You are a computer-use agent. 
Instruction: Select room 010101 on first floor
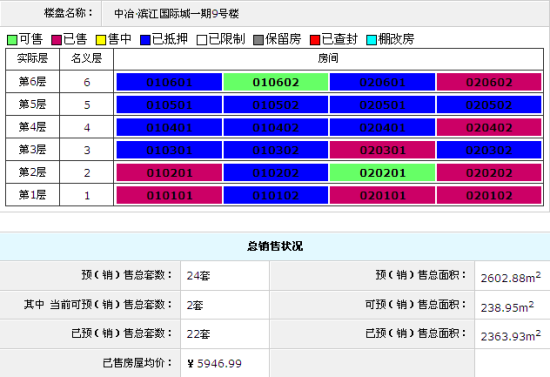point(169,195)
